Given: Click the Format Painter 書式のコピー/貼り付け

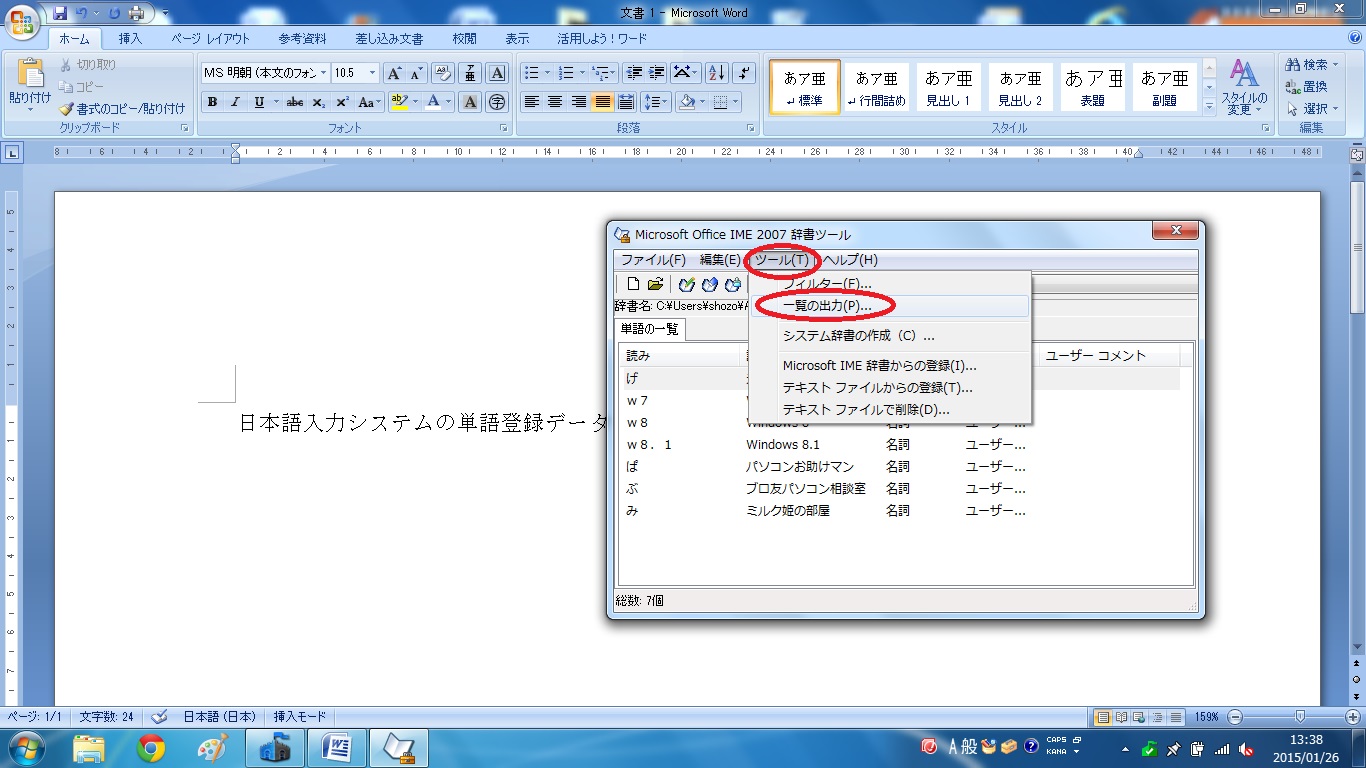Looking at the screenshot, I should point(123,108).
